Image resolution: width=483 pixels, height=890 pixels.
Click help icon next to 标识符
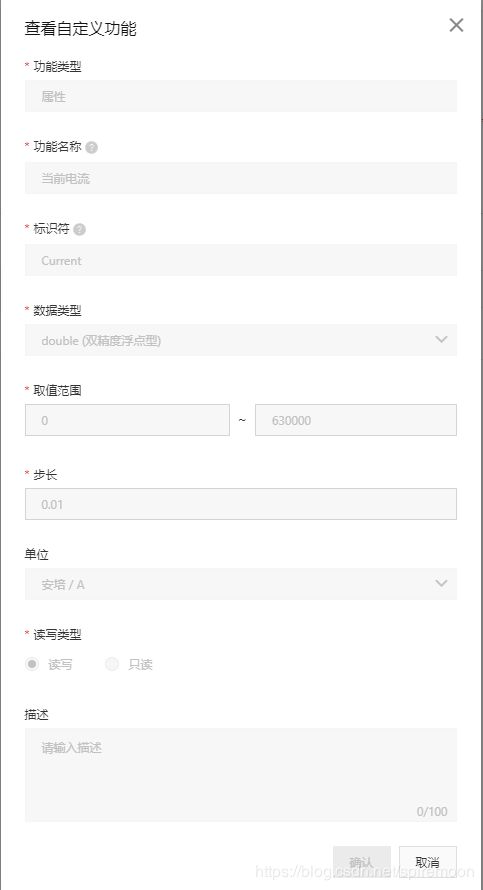tap(80, 229)
